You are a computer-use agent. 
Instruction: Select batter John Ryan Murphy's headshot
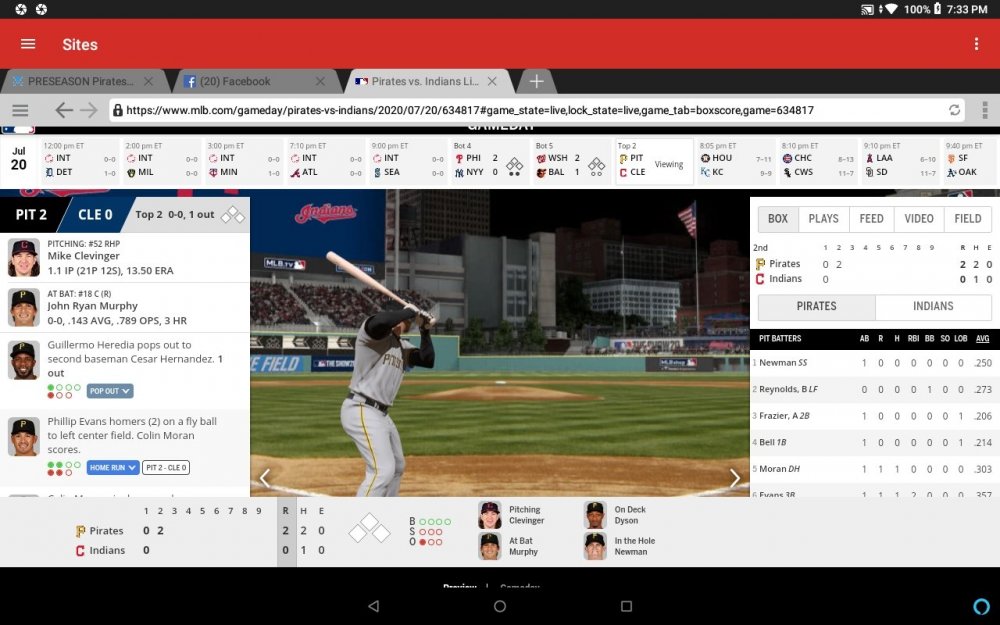(24, 307)
